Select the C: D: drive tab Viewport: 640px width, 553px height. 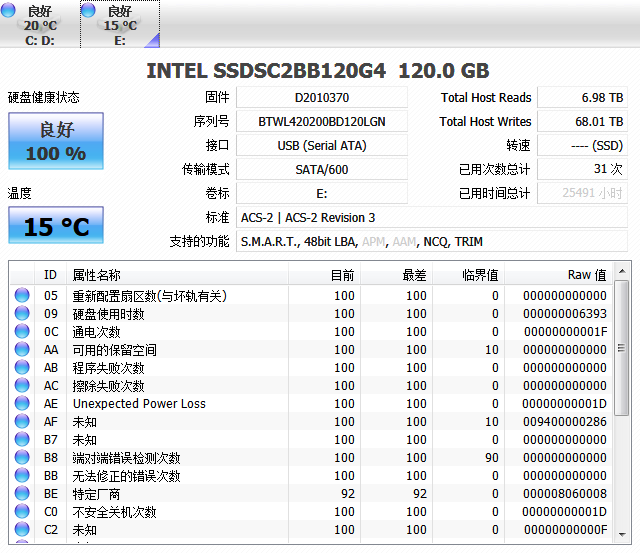click(x=40, y=24)
